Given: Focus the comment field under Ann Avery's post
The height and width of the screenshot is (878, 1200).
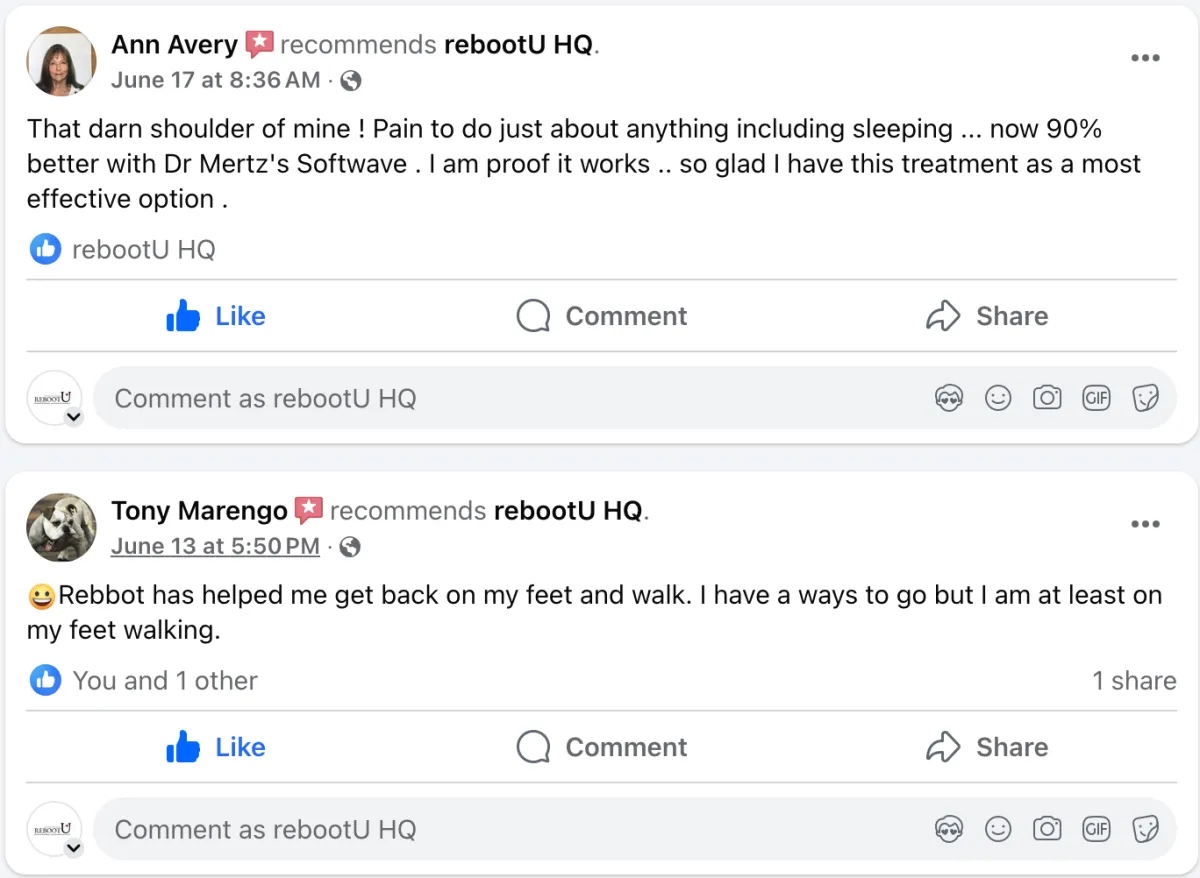Looking at the screenshot, I should click(x=635, y=398).
